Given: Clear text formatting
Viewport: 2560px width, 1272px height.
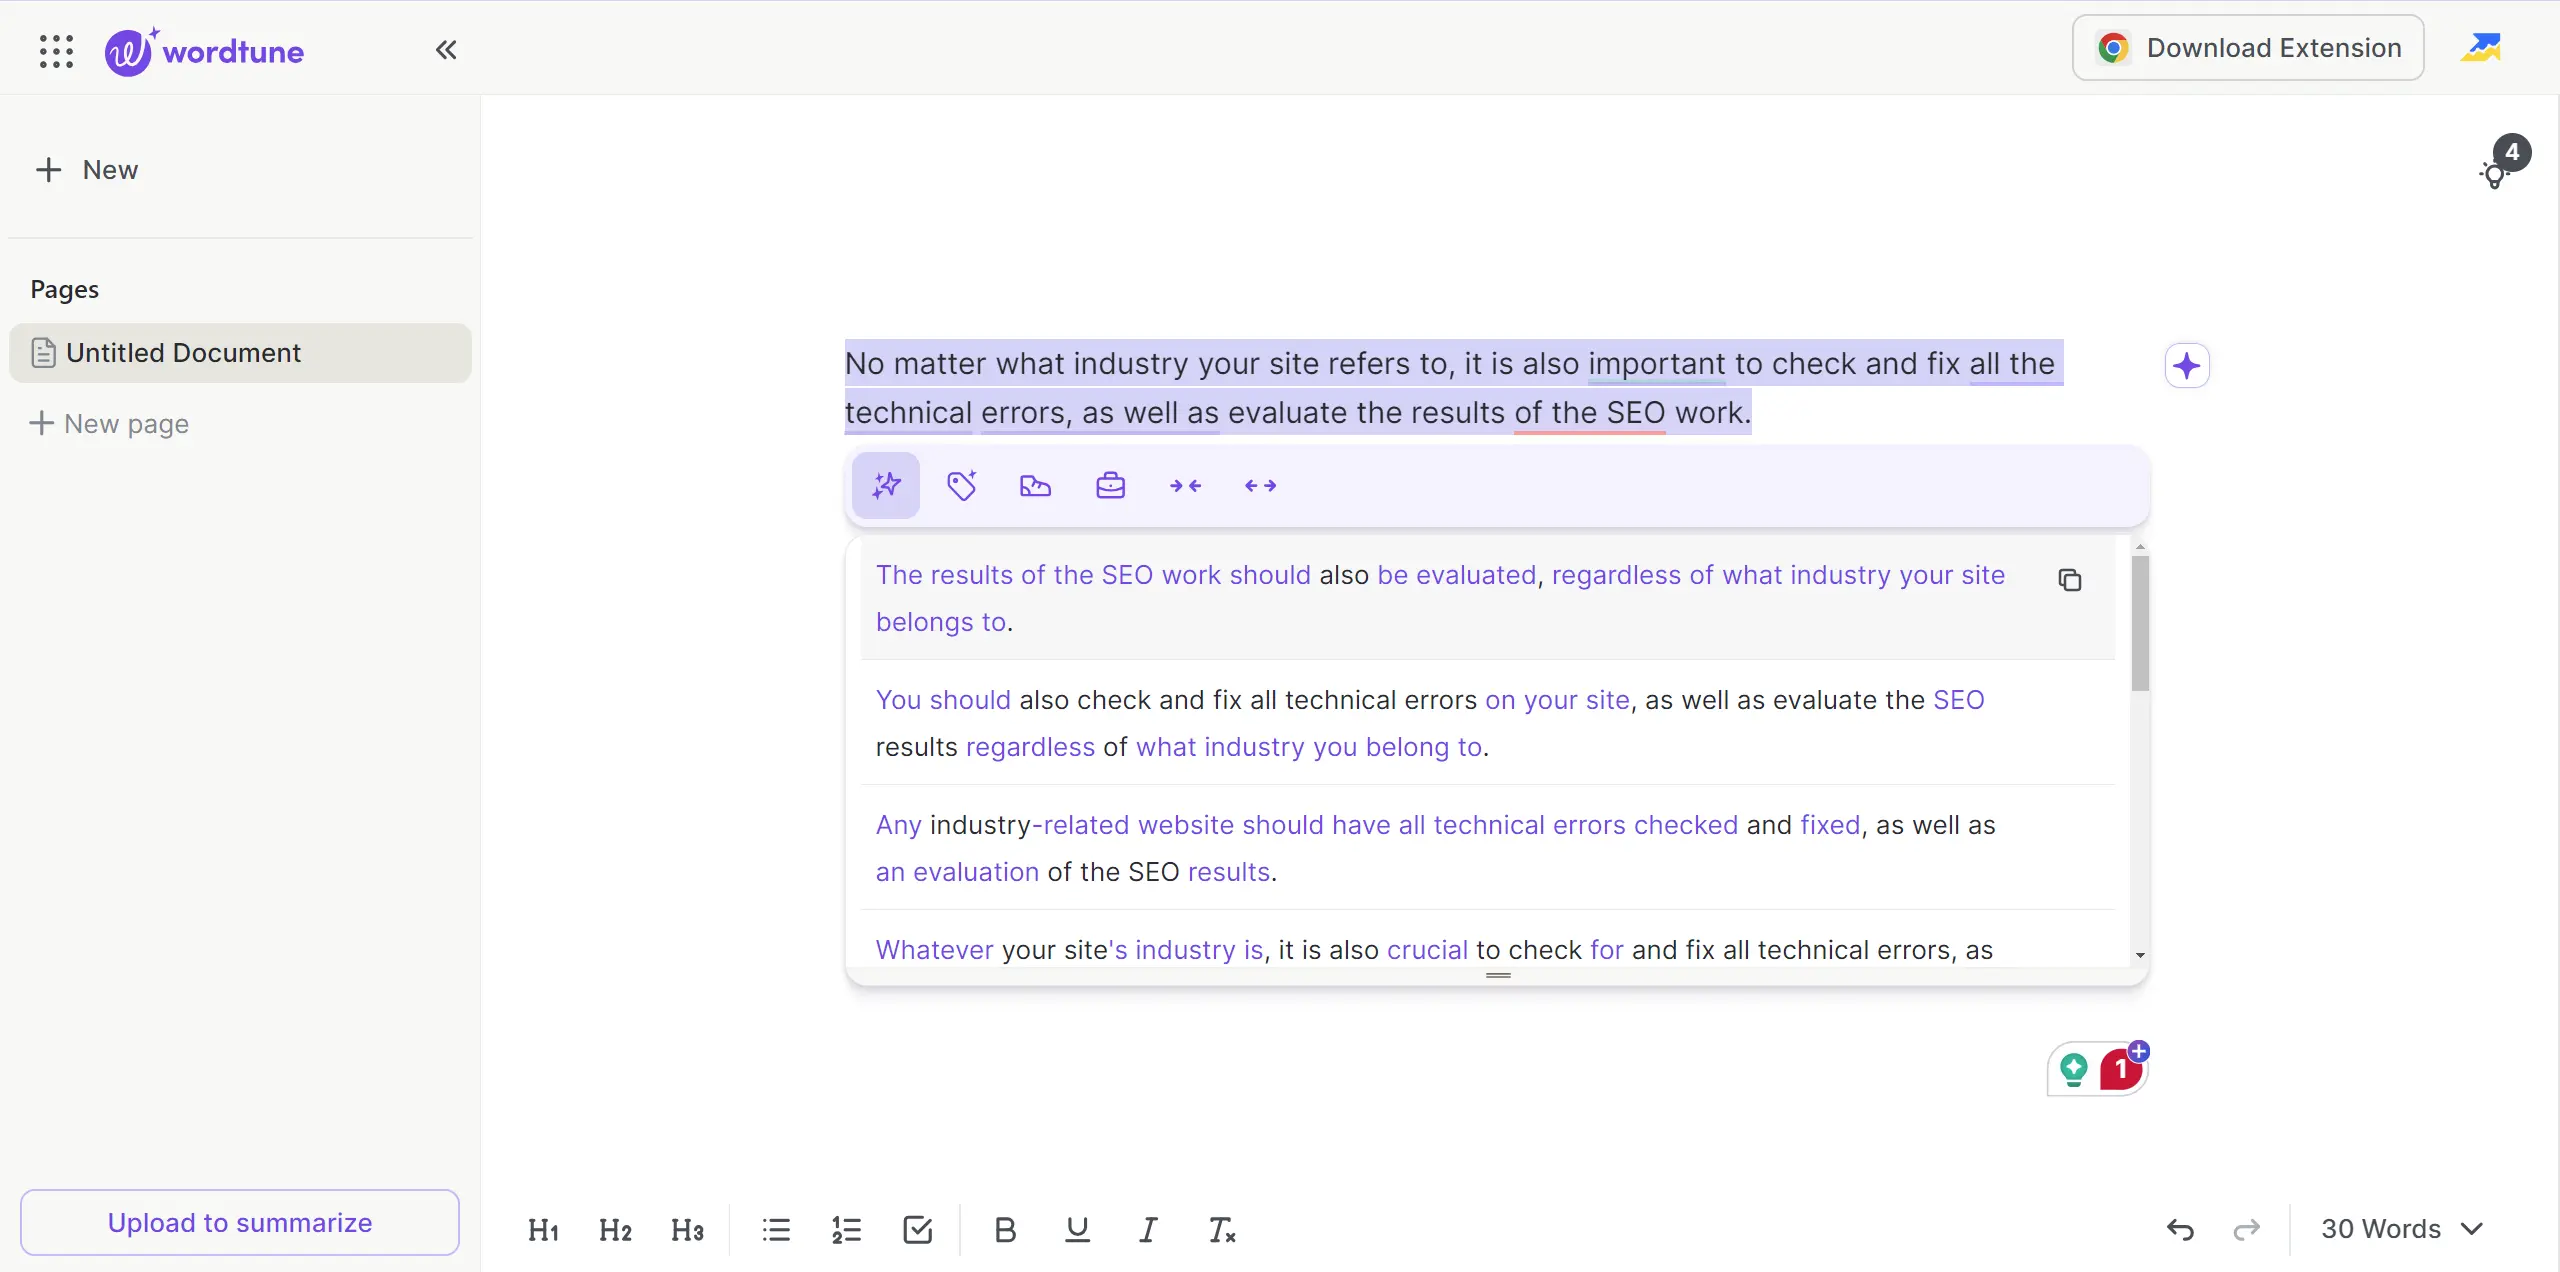Looking at the screenshot, I should [x=1221, y=1230].
